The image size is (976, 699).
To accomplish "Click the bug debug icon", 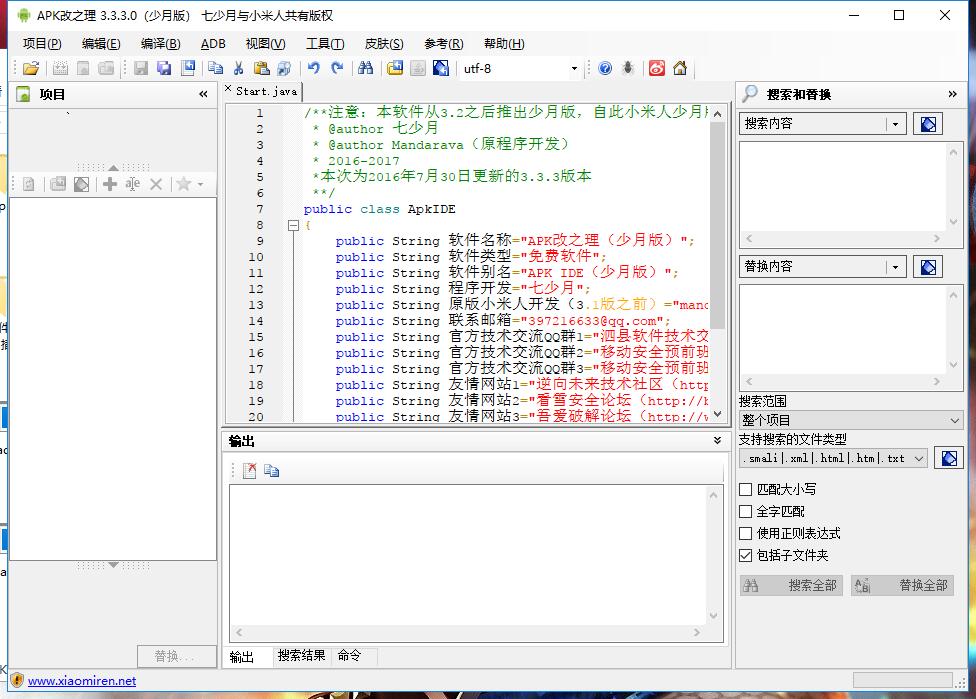I will tap(628, 68).
